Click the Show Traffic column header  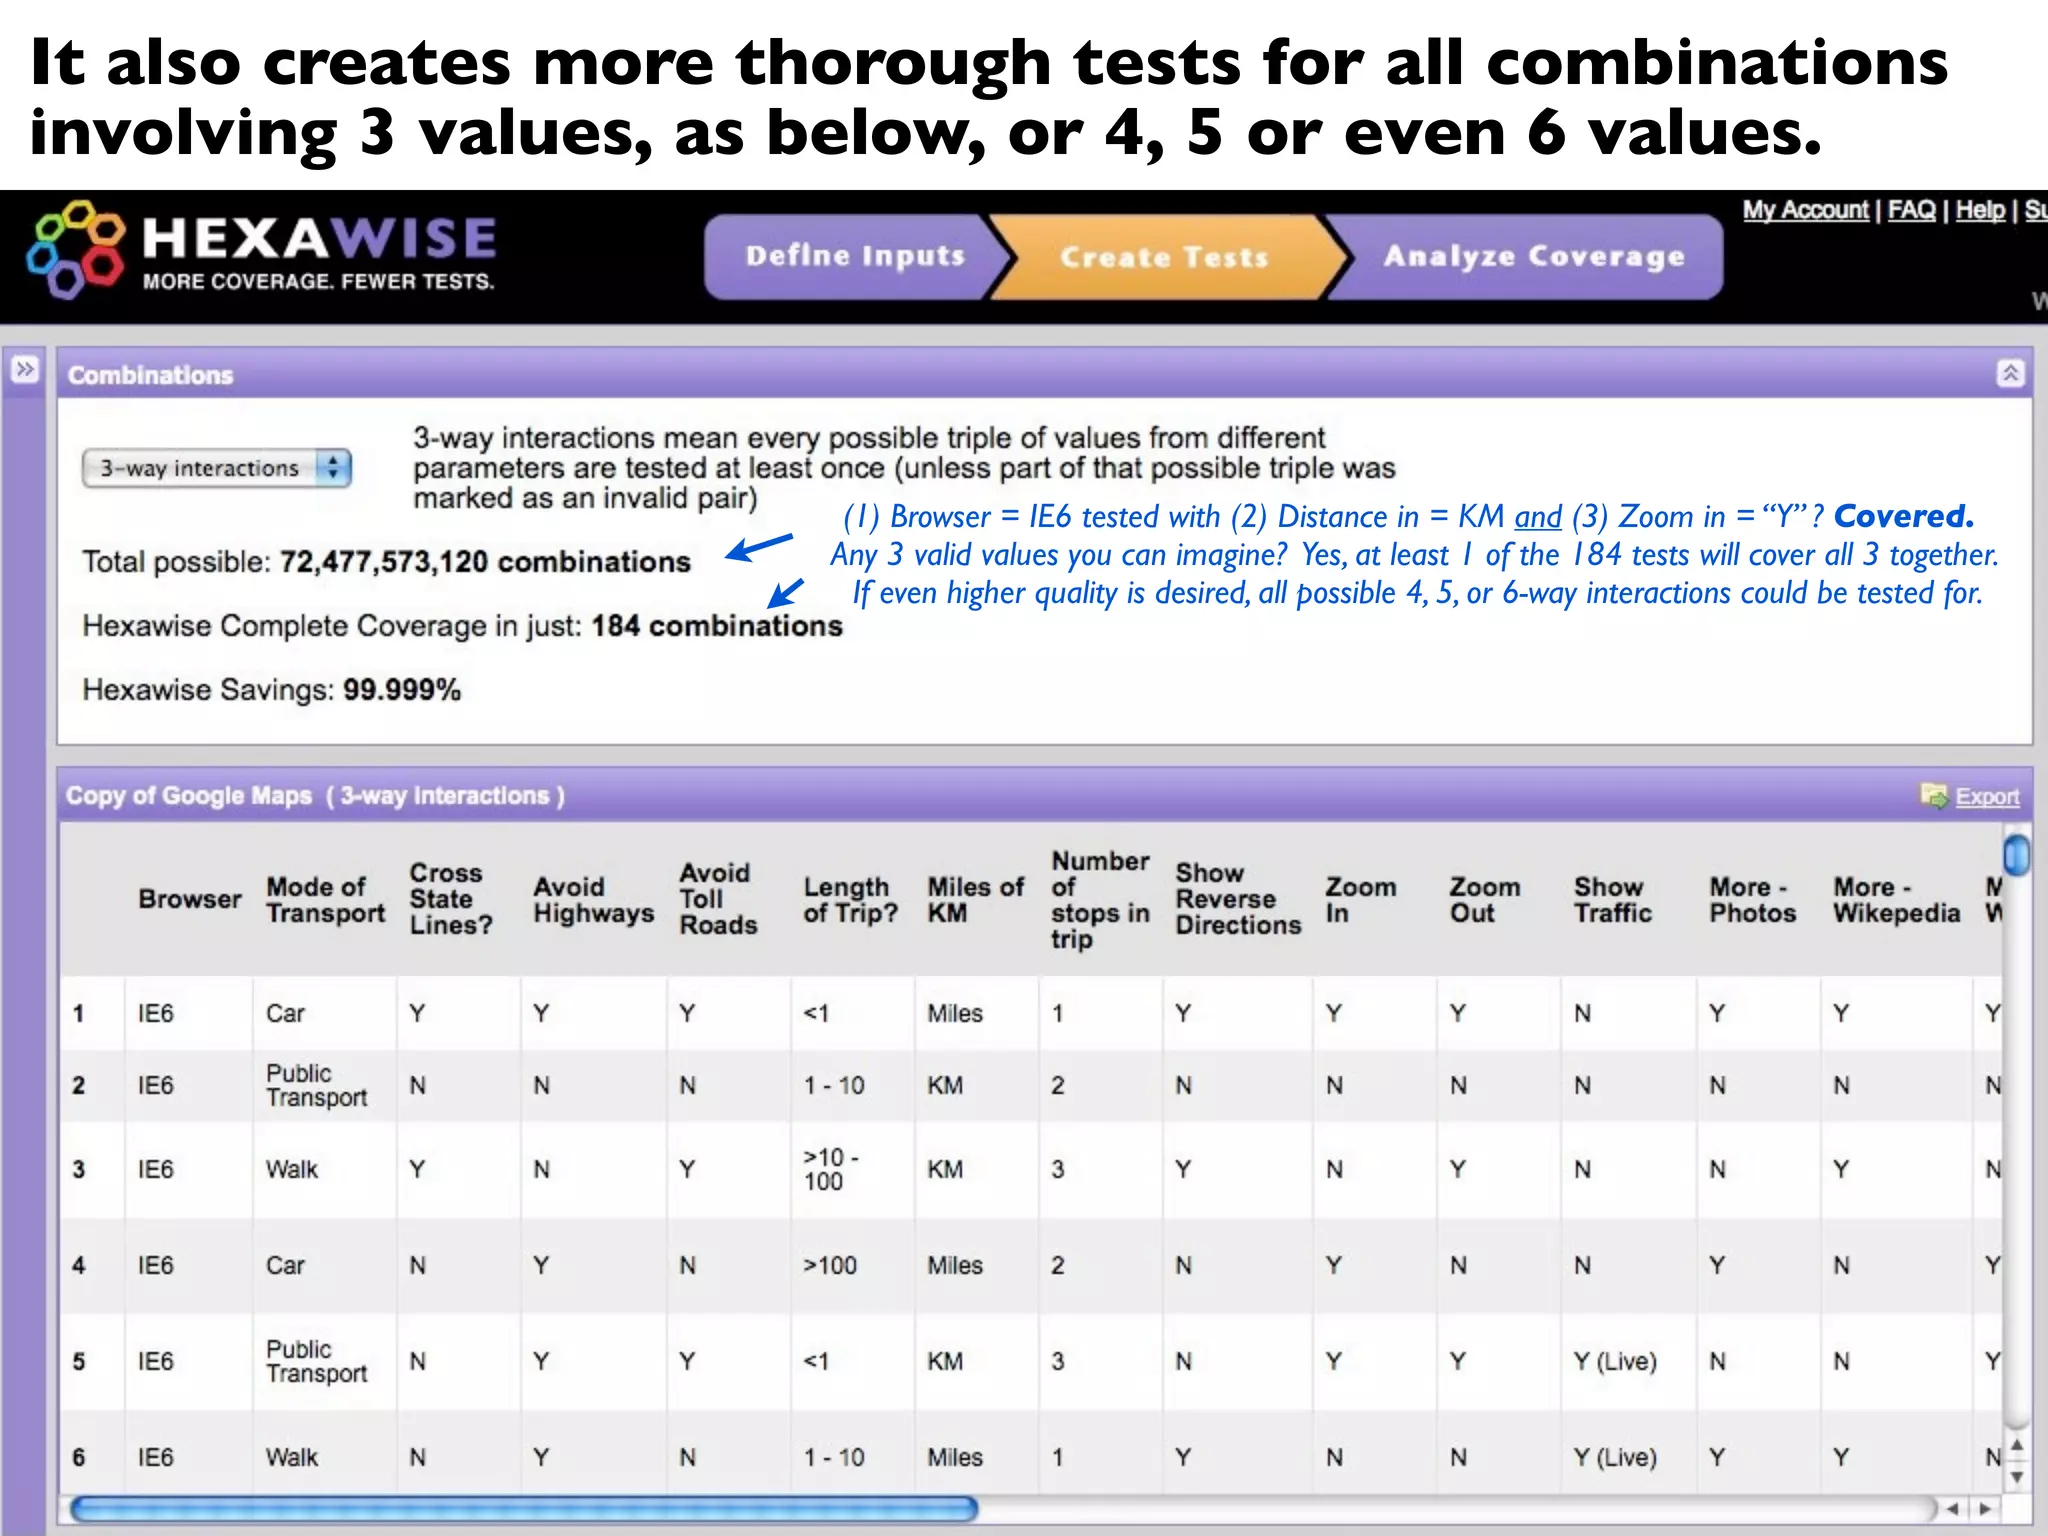(1613, 900)
